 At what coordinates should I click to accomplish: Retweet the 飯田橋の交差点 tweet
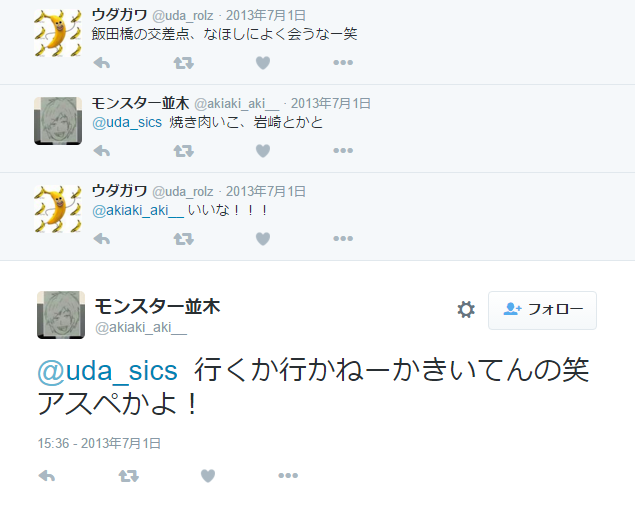[183, 63]
